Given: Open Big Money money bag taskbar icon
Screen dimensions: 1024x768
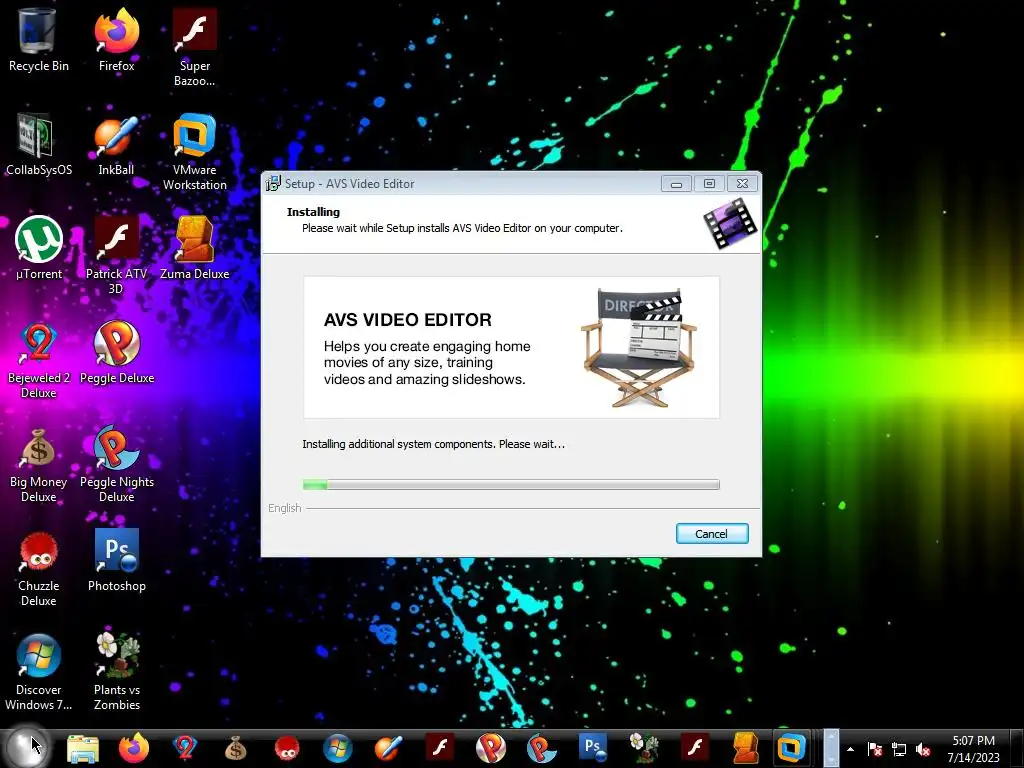Looking at the screenshot, I should (x=235, y=748).
